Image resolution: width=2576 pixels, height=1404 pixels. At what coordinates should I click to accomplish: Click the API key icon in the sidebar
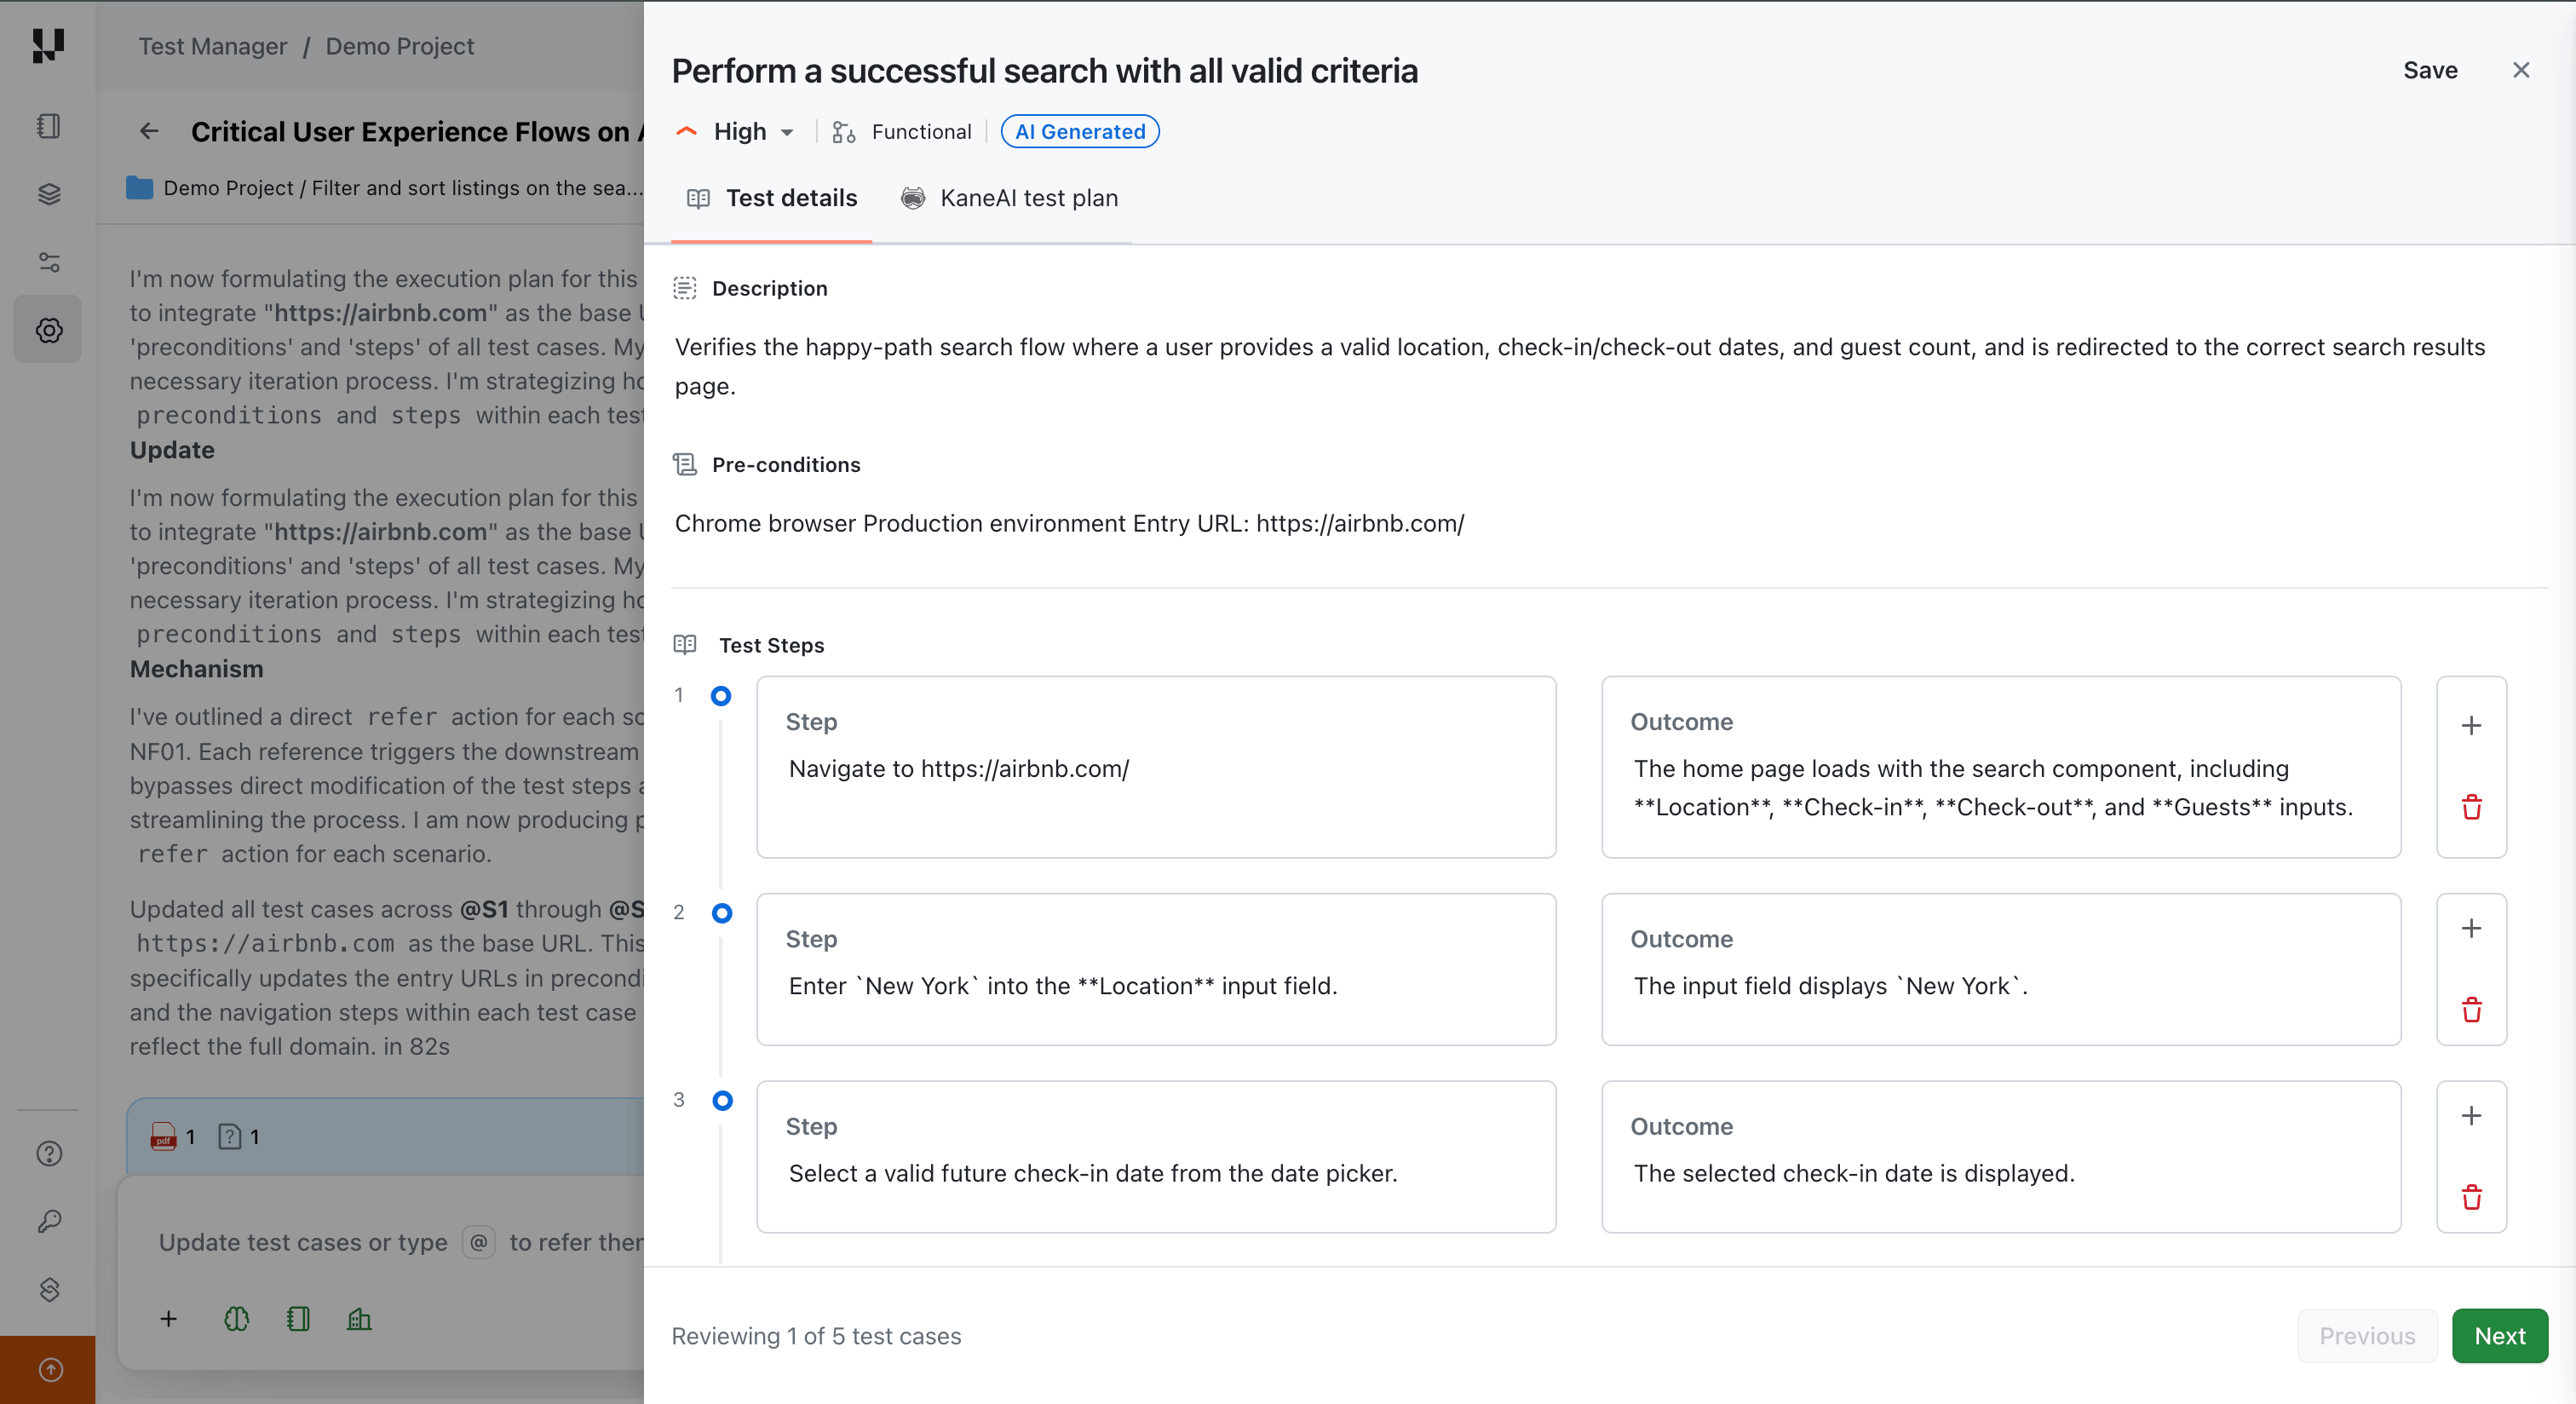point(48,1221)
